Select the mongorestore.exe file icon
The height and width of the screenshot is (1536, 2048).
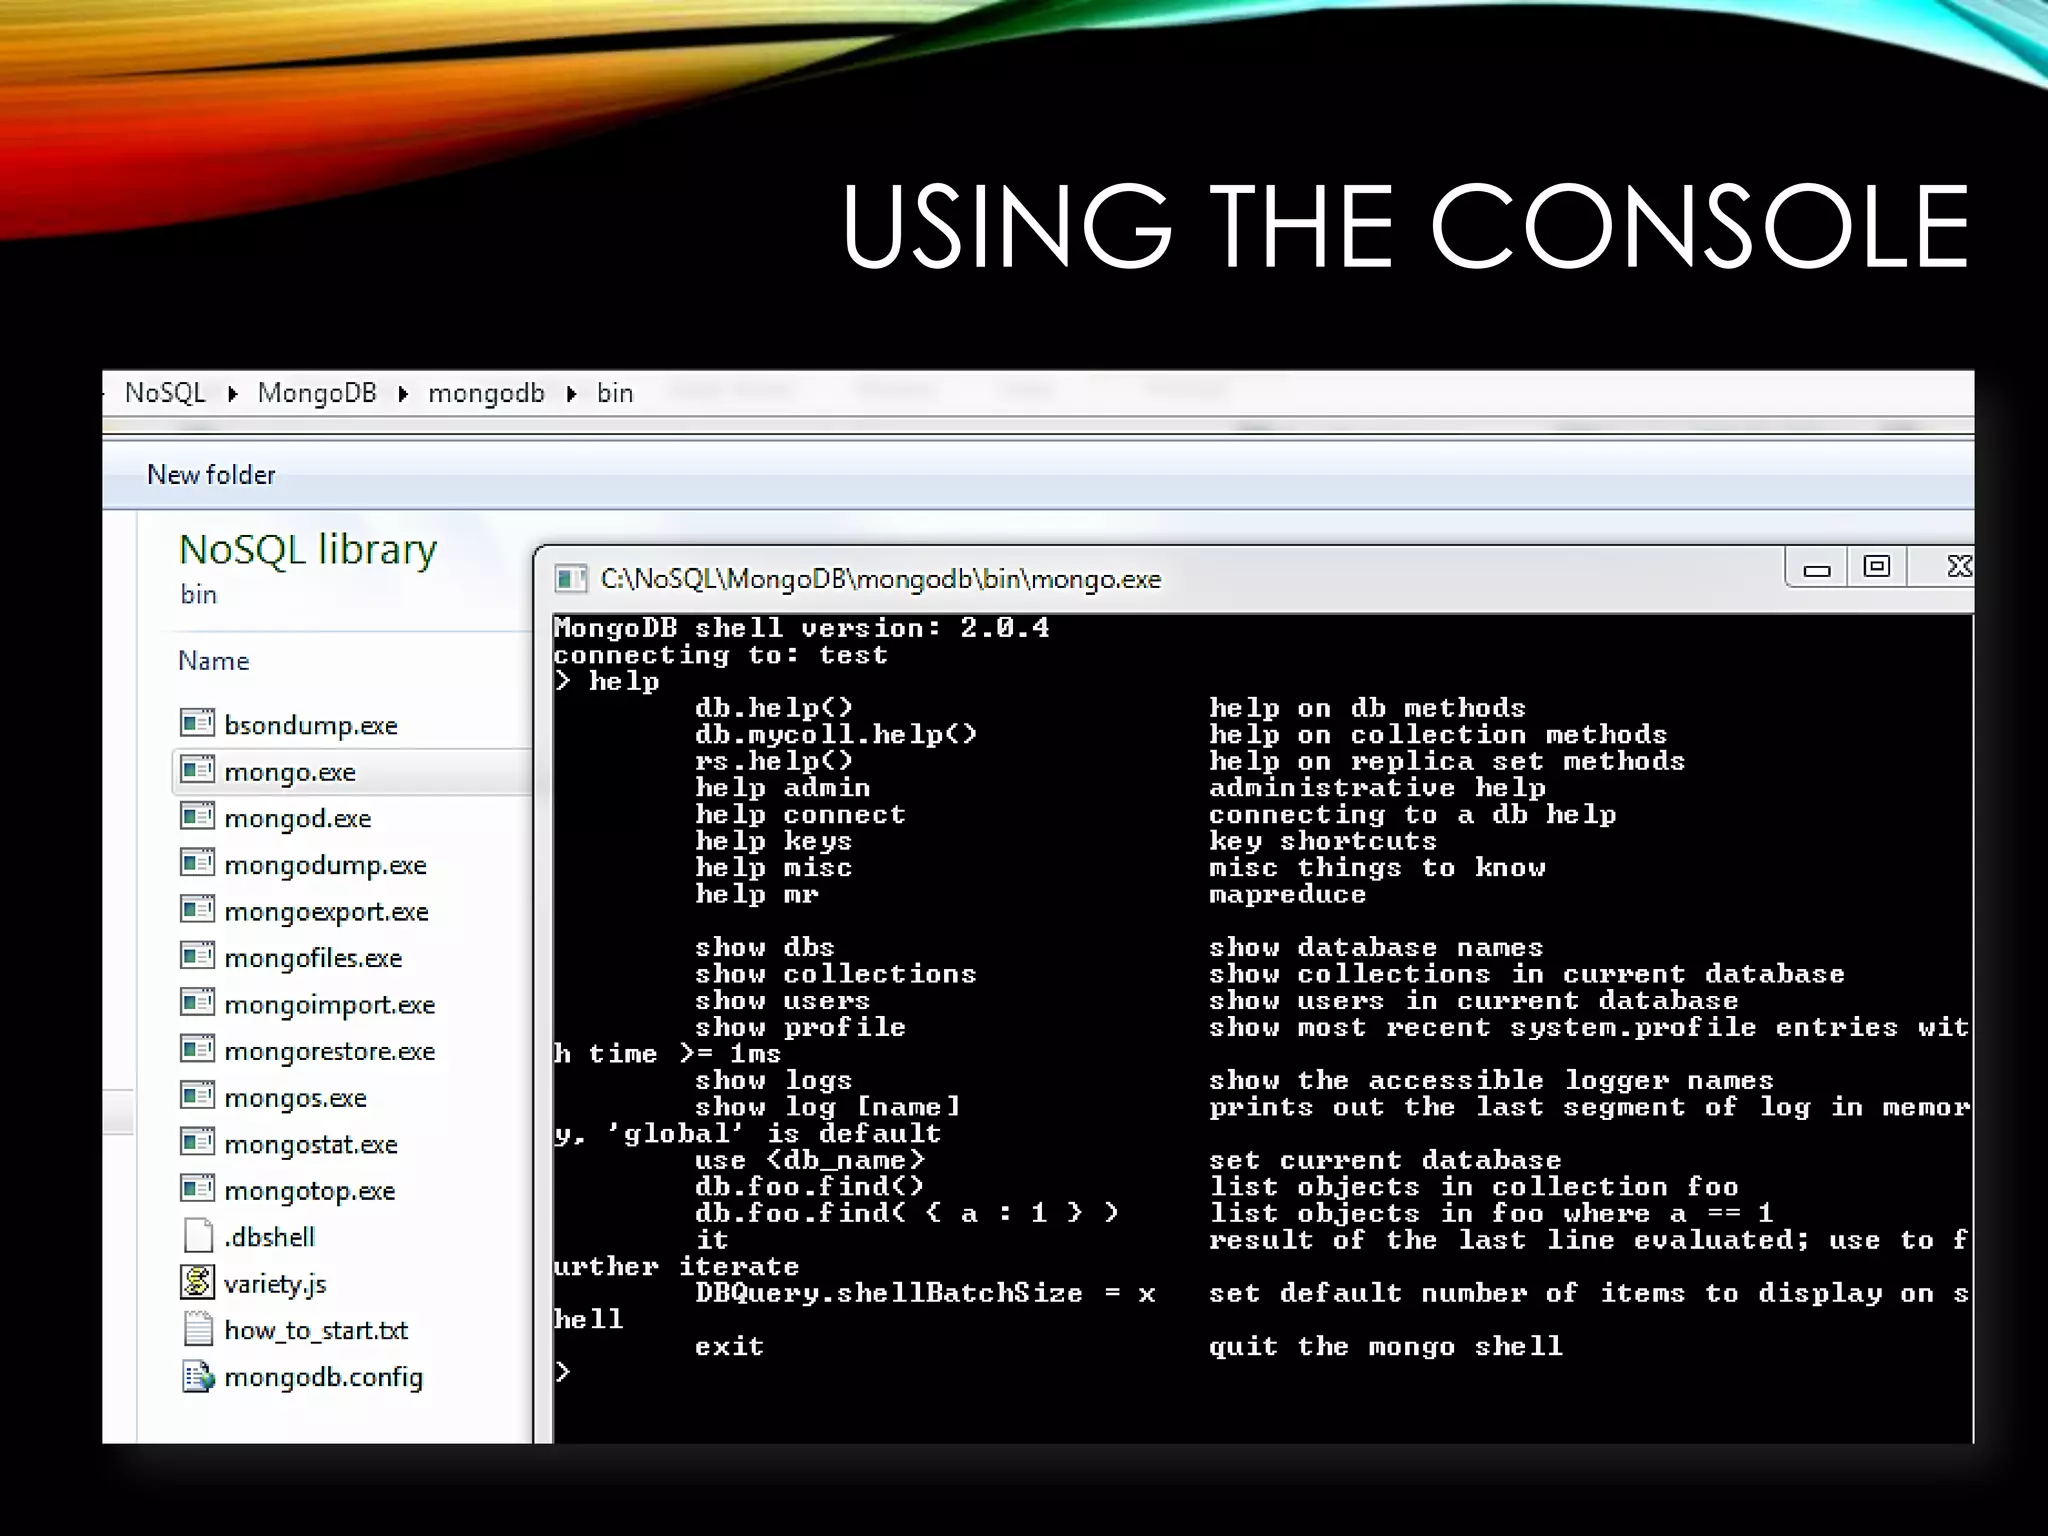pyautogui.click(x=197, y=1050)
